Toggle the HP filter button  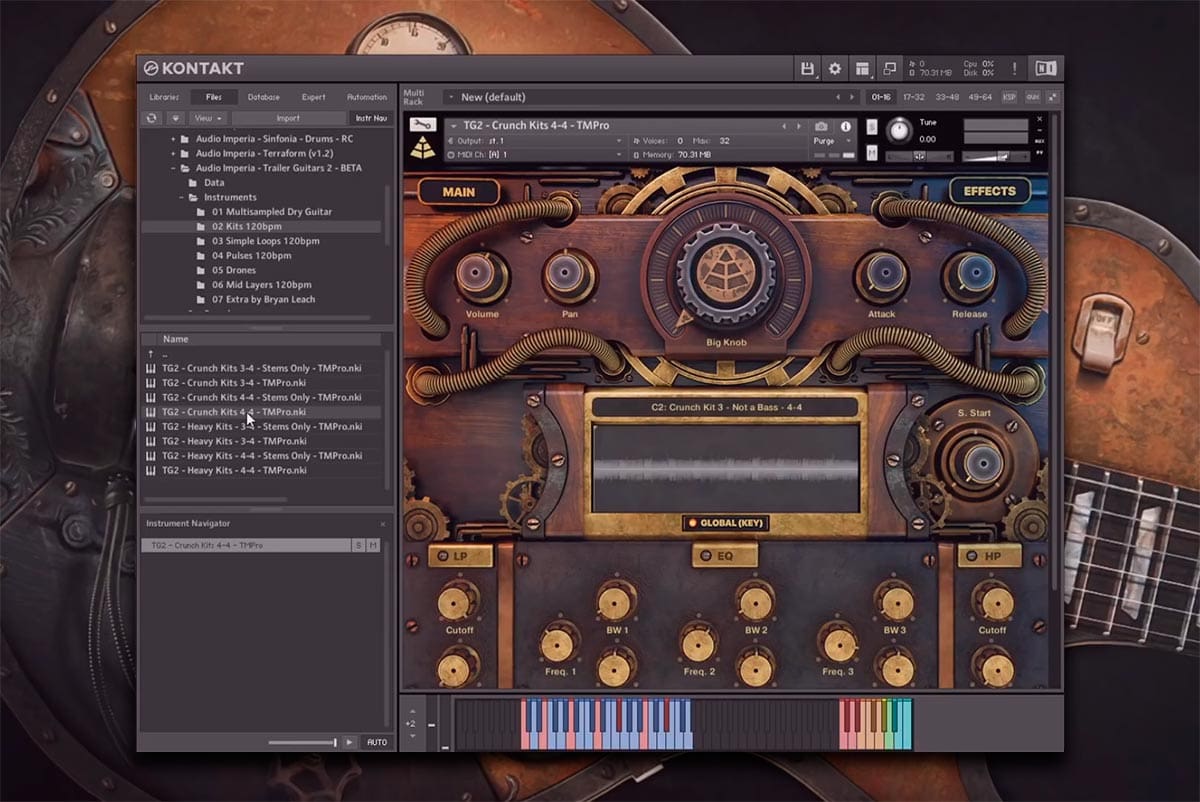click(989, 555)
